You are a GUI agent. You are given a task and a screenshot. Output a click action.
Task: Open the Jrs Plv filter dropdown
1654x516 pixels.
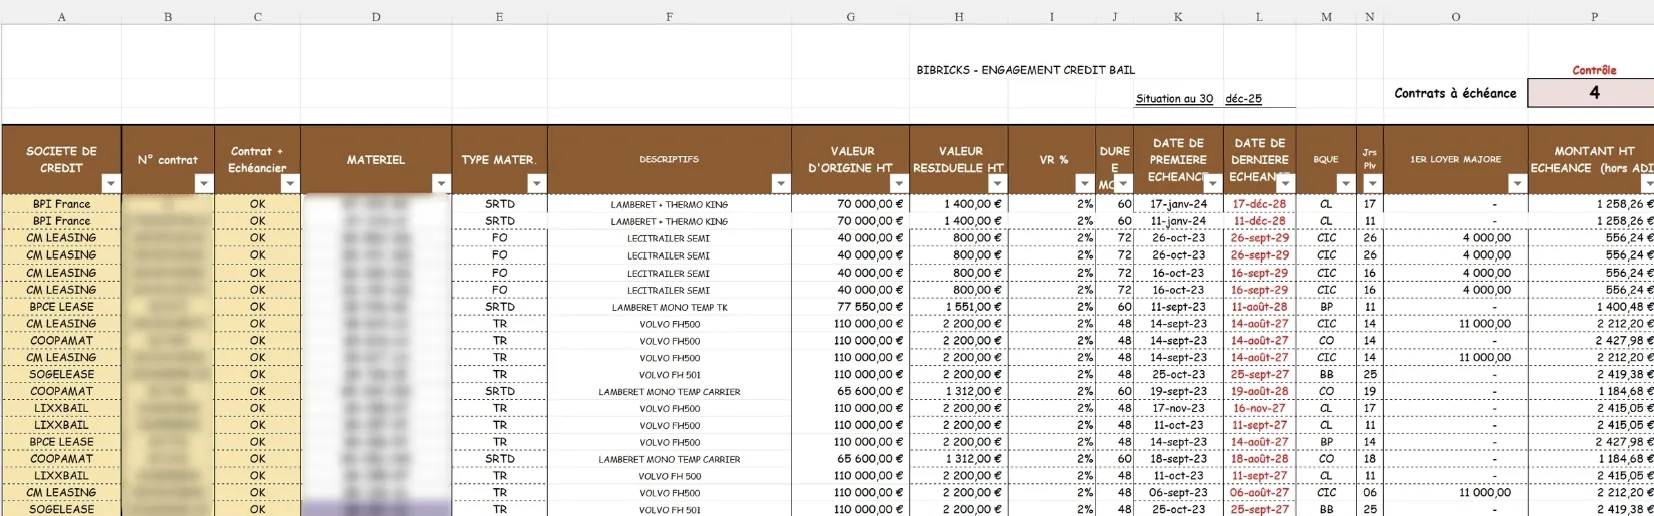click(x=1373, y=184)
